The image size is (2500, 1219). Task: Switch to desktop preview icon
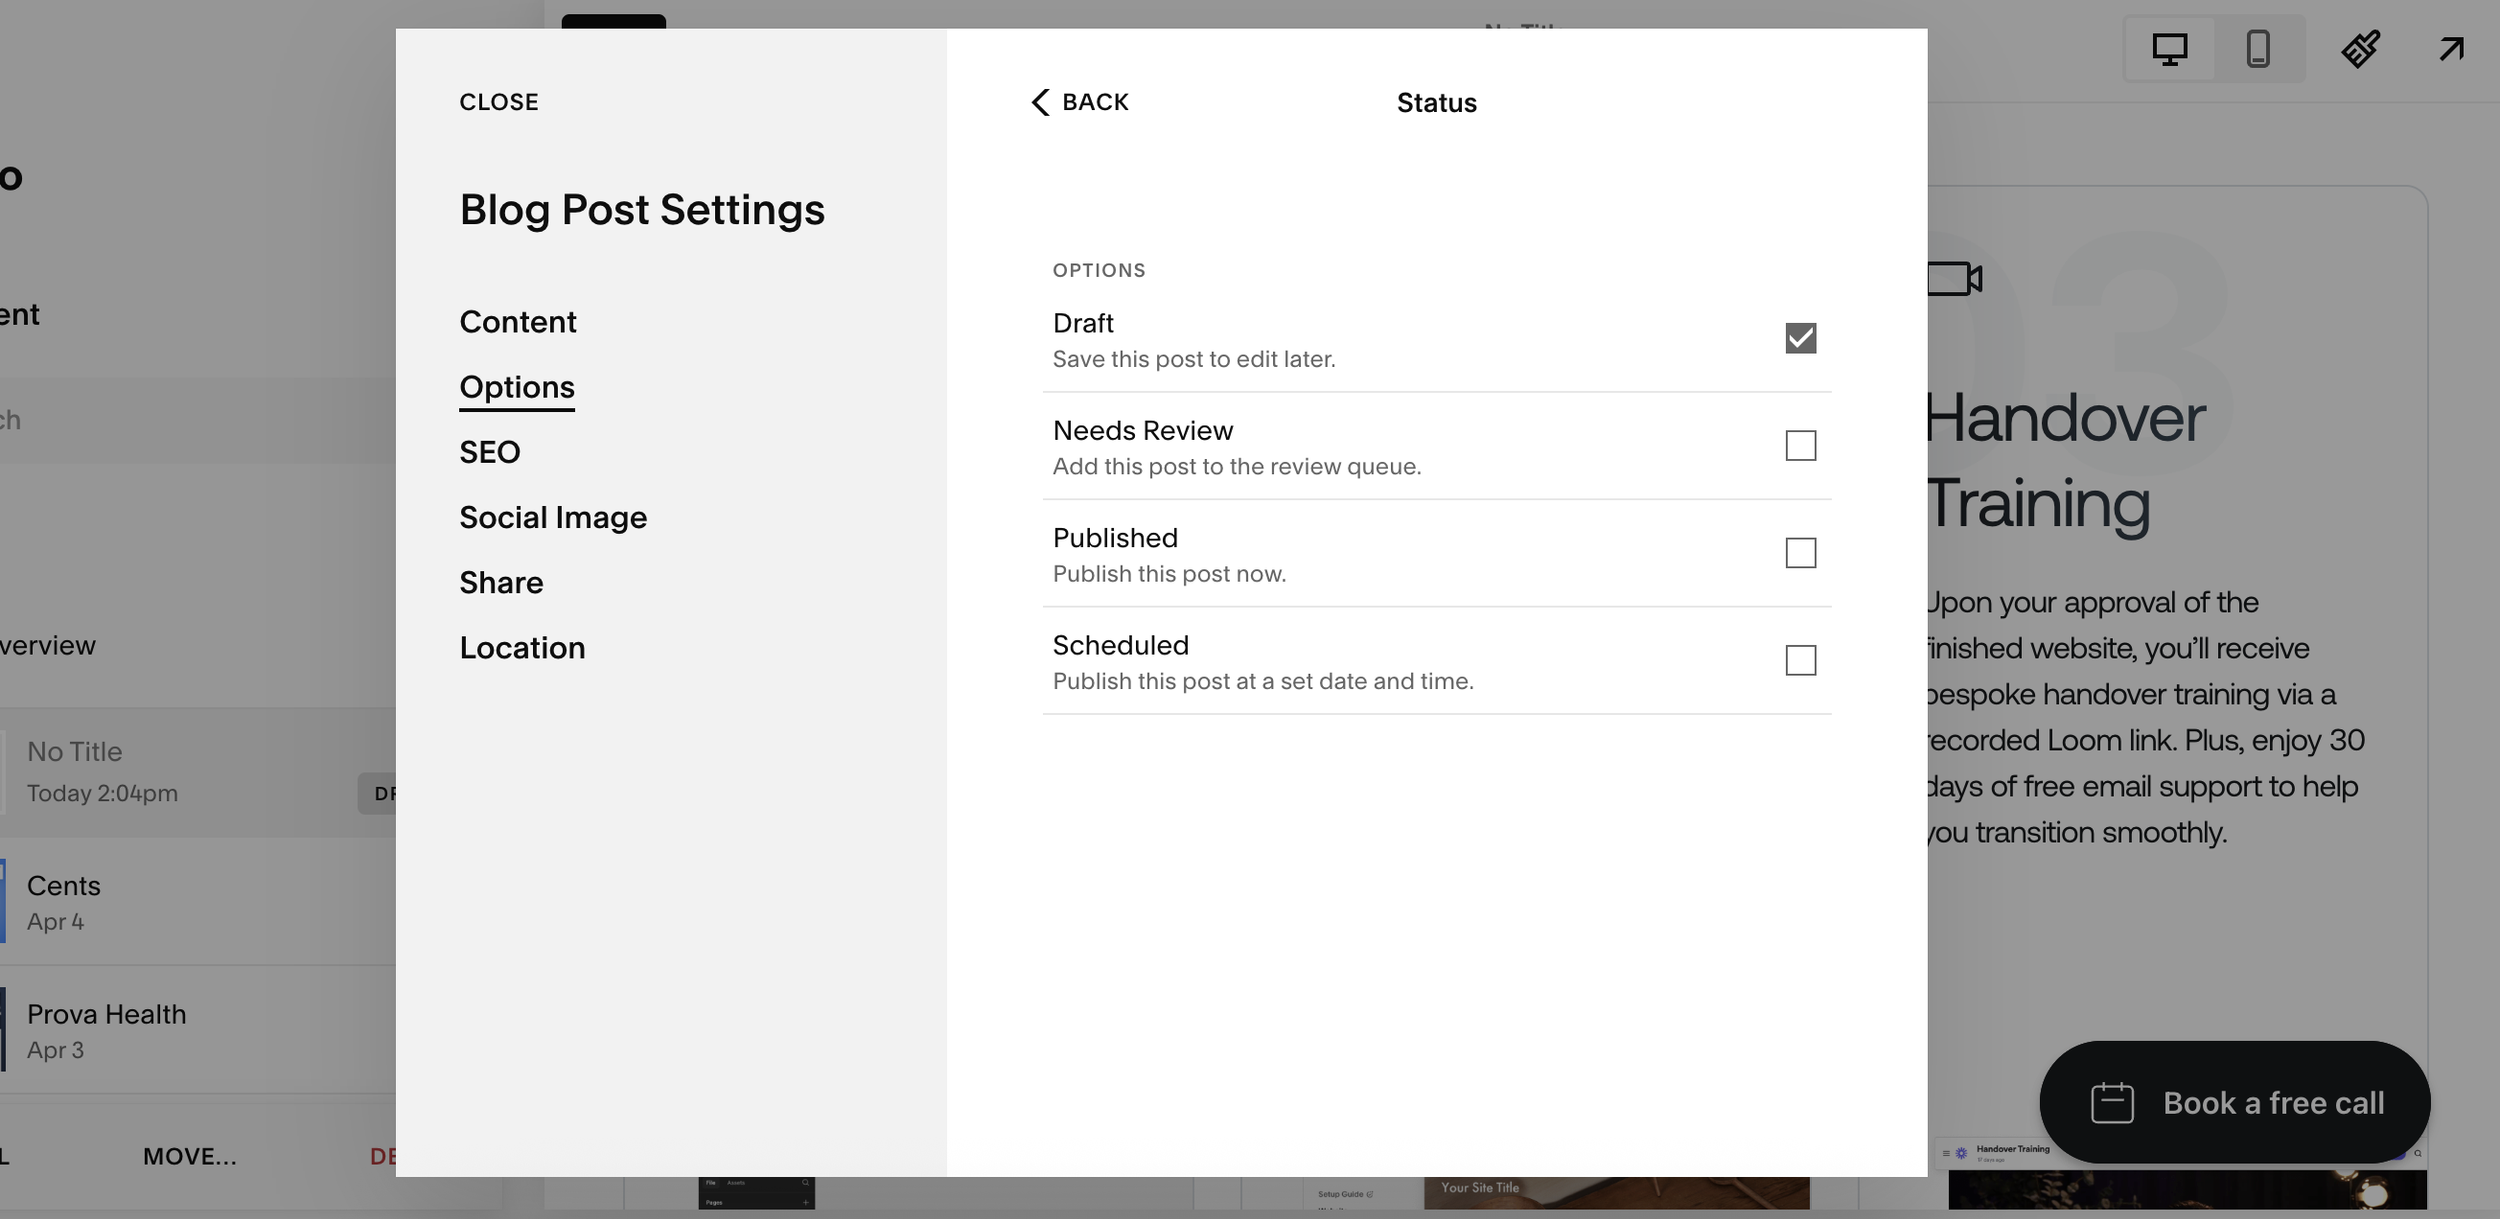point(2169,49)
